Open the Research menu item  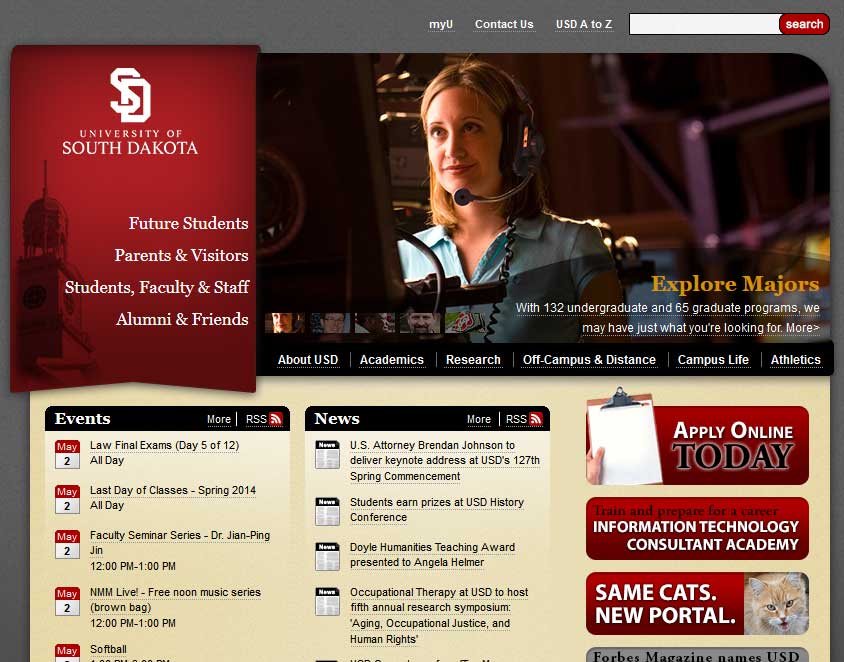(x=473, y=360)
